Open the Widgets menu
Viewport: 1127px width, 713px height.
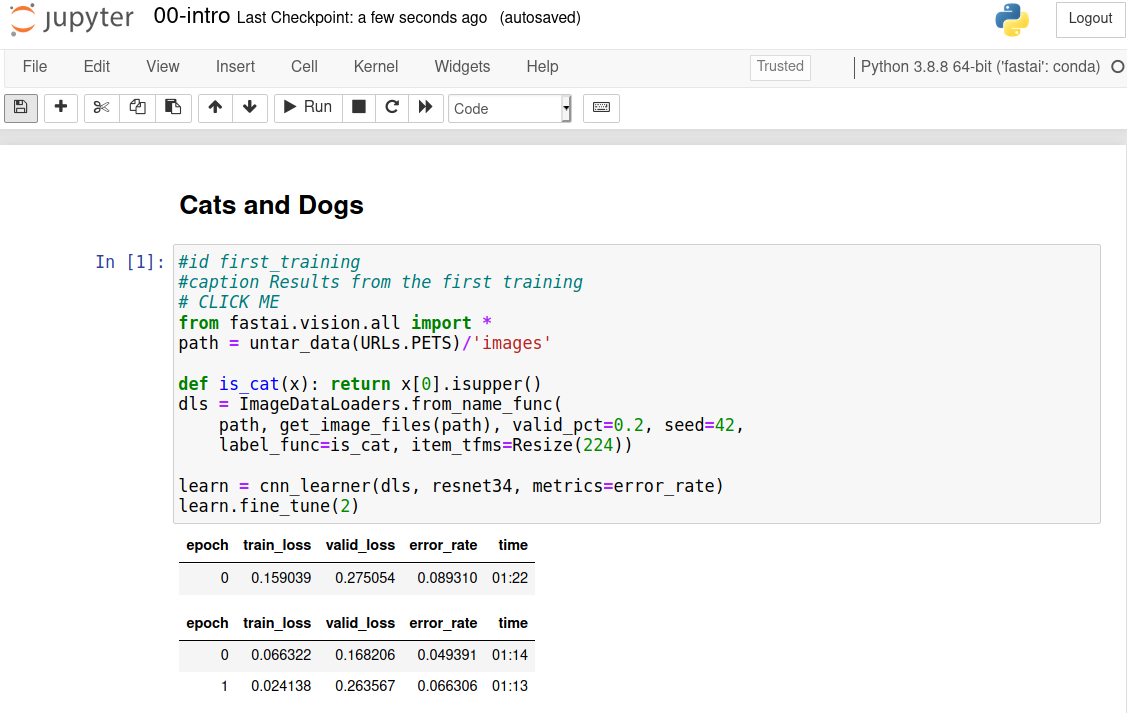click(x=462, y=67)
